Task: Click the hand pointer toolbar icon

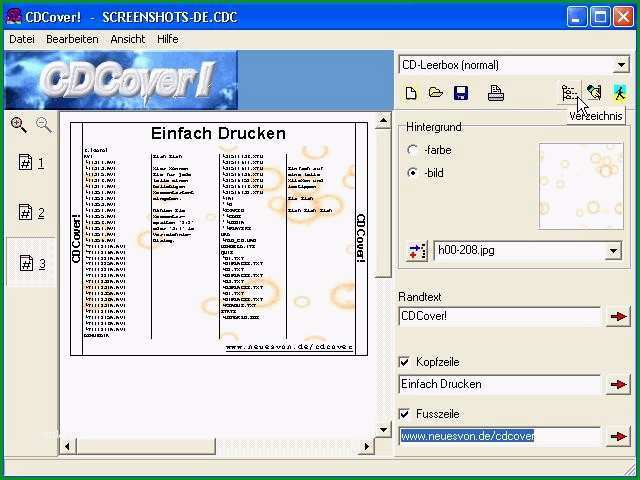Action: pos(594,93)
